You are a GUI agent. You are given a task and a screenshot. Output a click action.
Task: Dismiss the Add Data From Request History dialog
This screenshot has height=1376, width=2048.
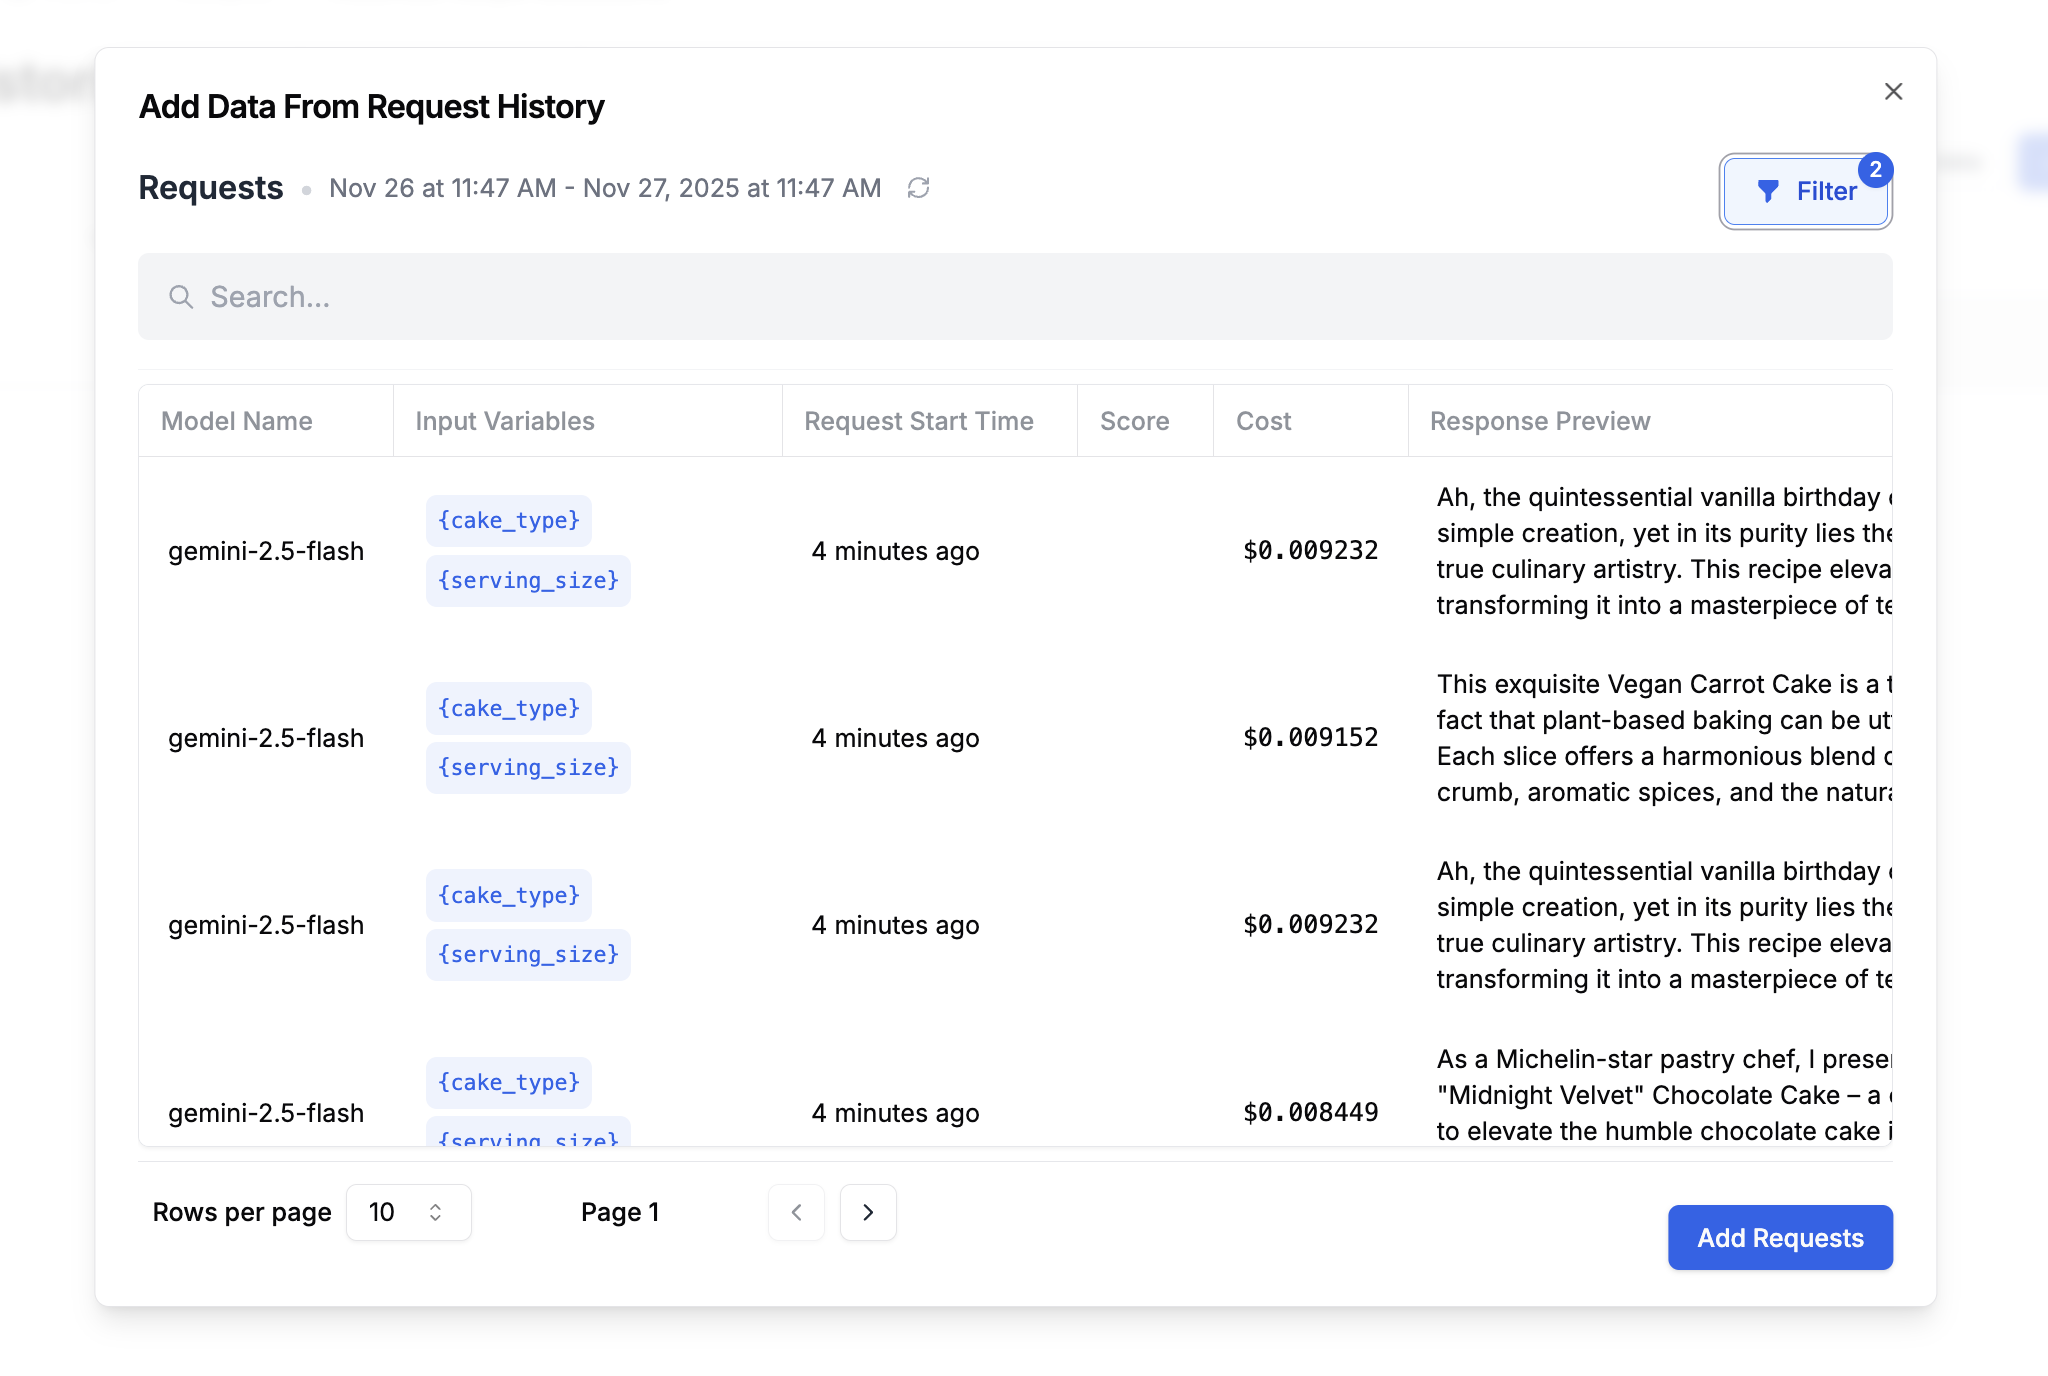point(1893,91)
